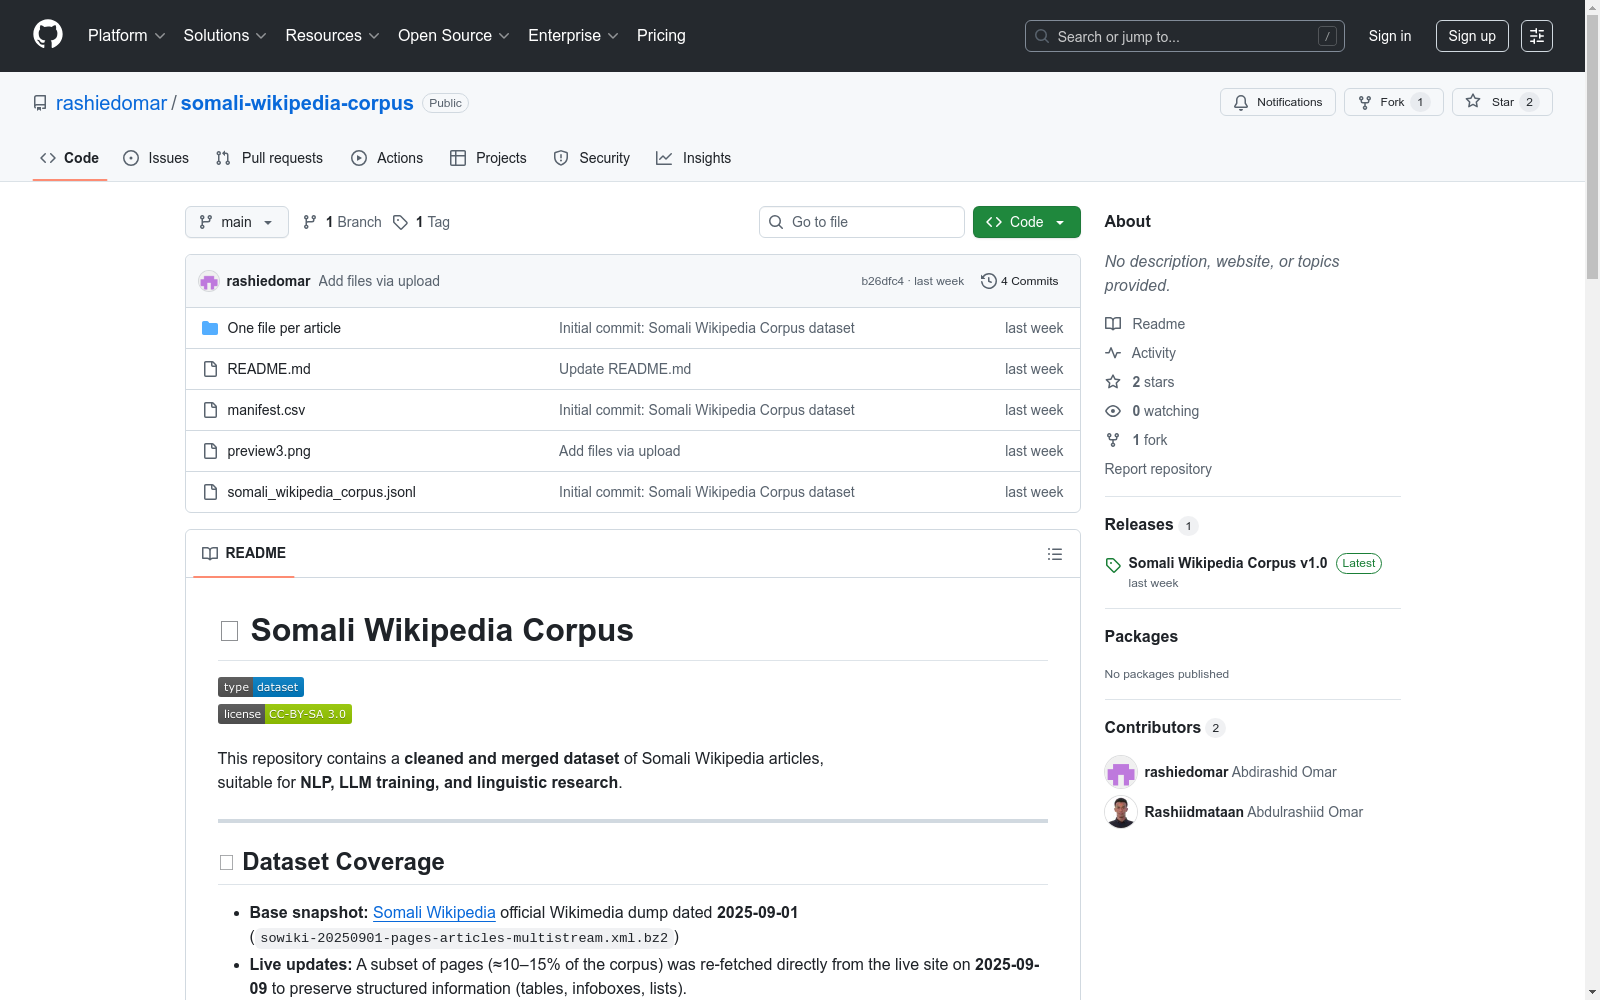Click the license CC-BY-SA 3.0 badge

[x=285, y=714]
